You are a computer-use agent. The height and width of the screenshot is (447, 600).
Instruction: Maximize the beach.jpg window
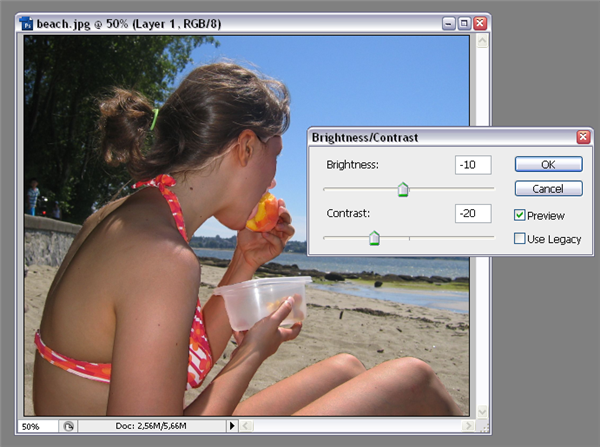(x=464, y=24)
